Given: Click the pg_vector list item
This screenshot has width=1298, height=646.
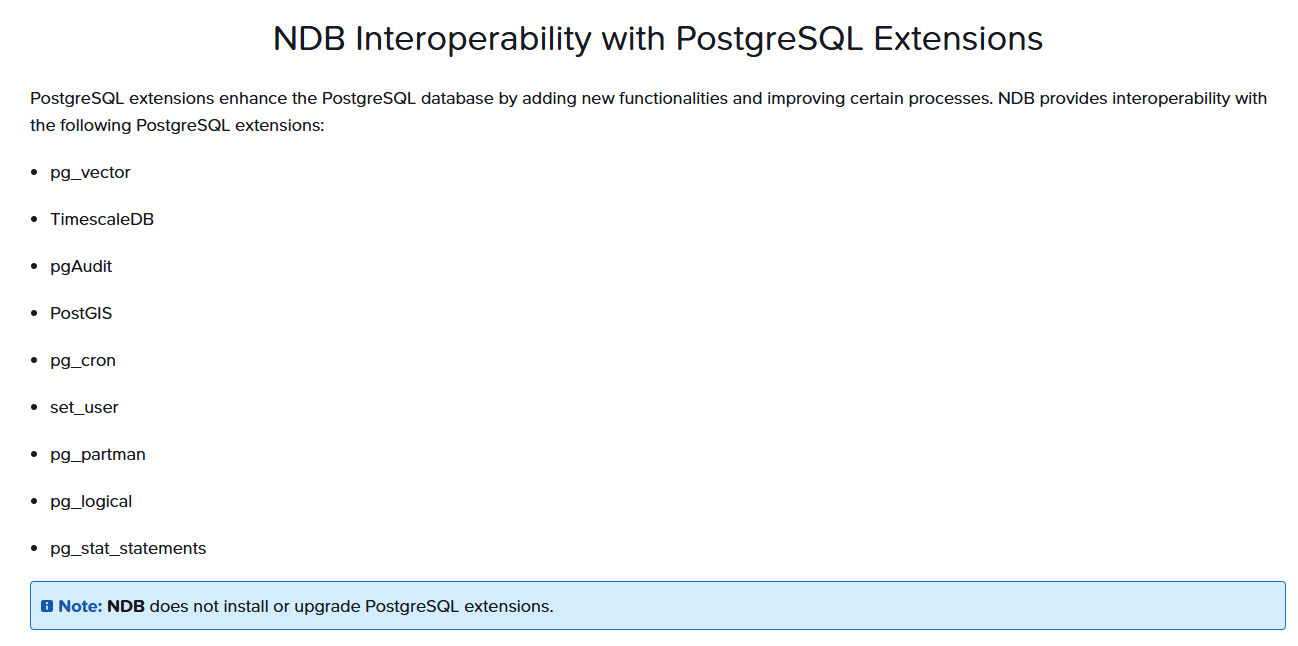Looking at the screenshot, I should pyautogui.click(x=90, y=172).
